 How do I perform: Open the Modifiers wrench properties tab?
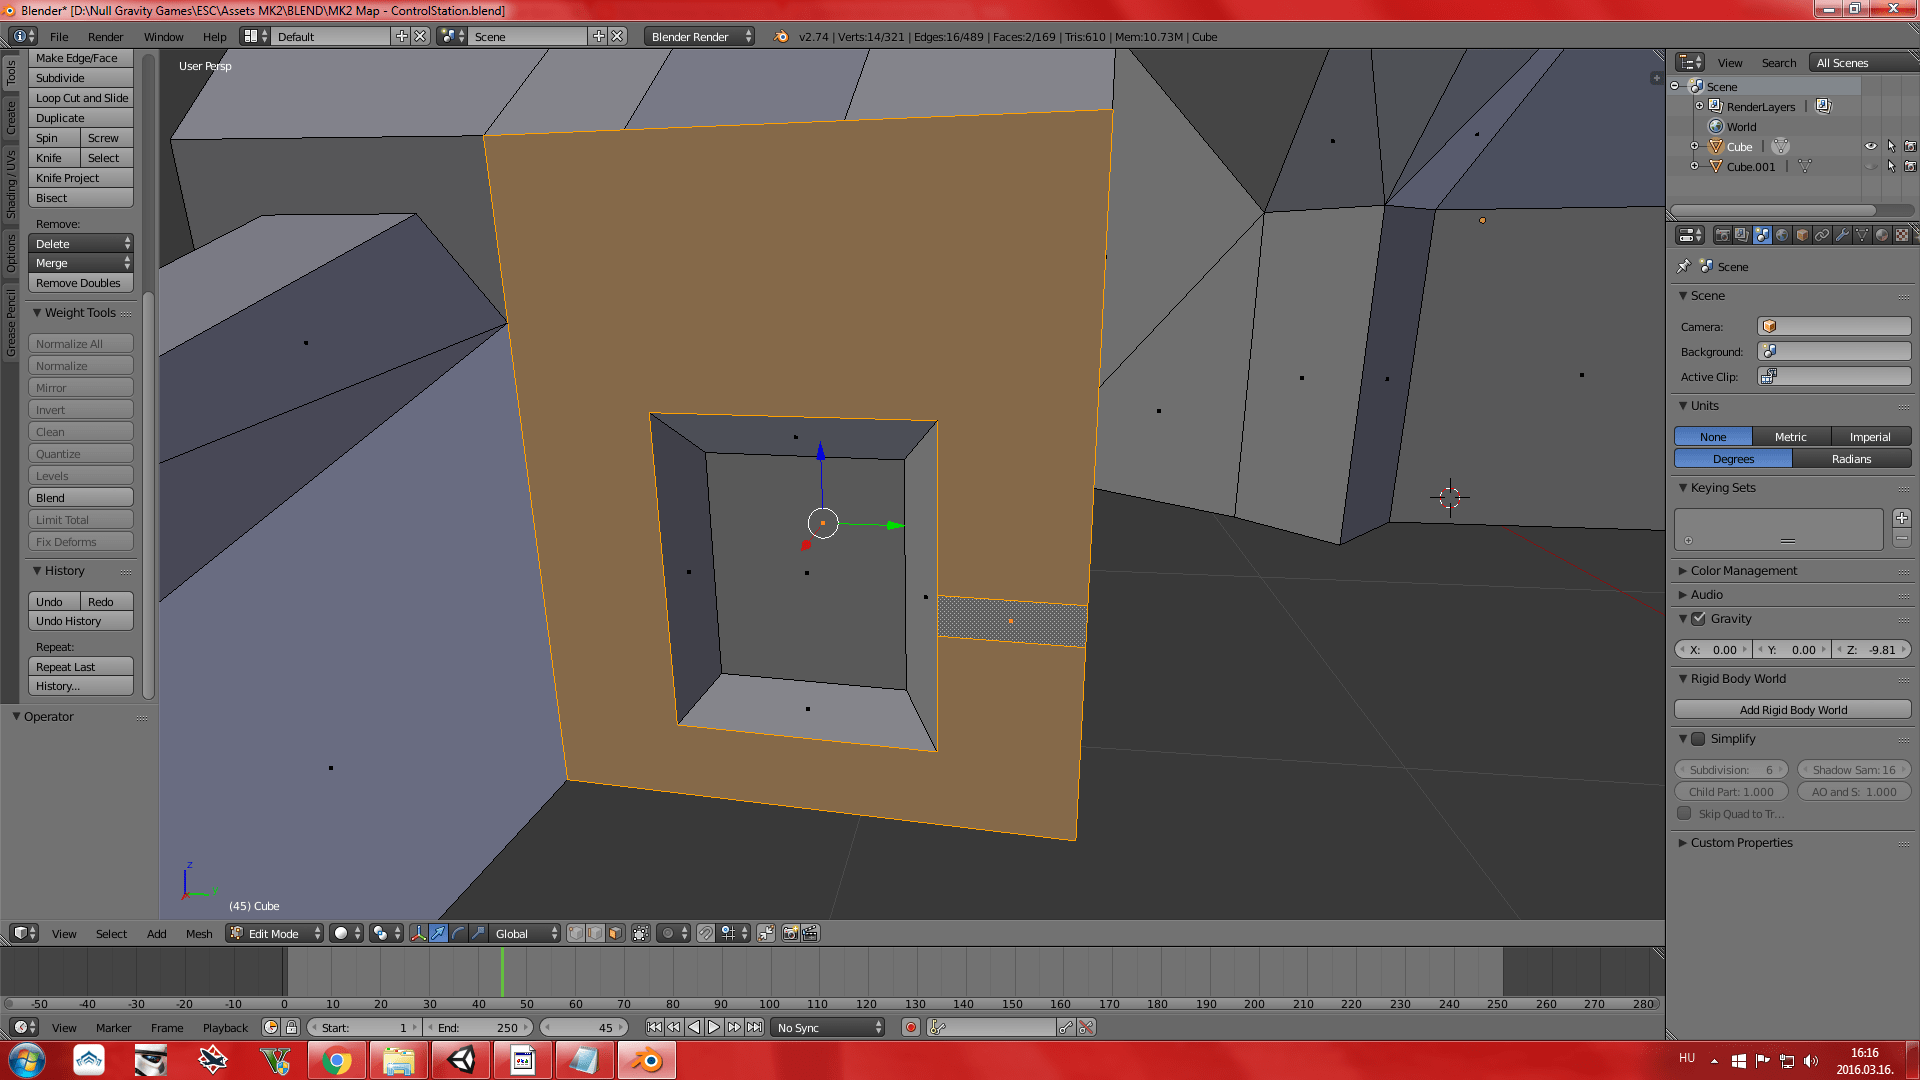click(1842, 235)
